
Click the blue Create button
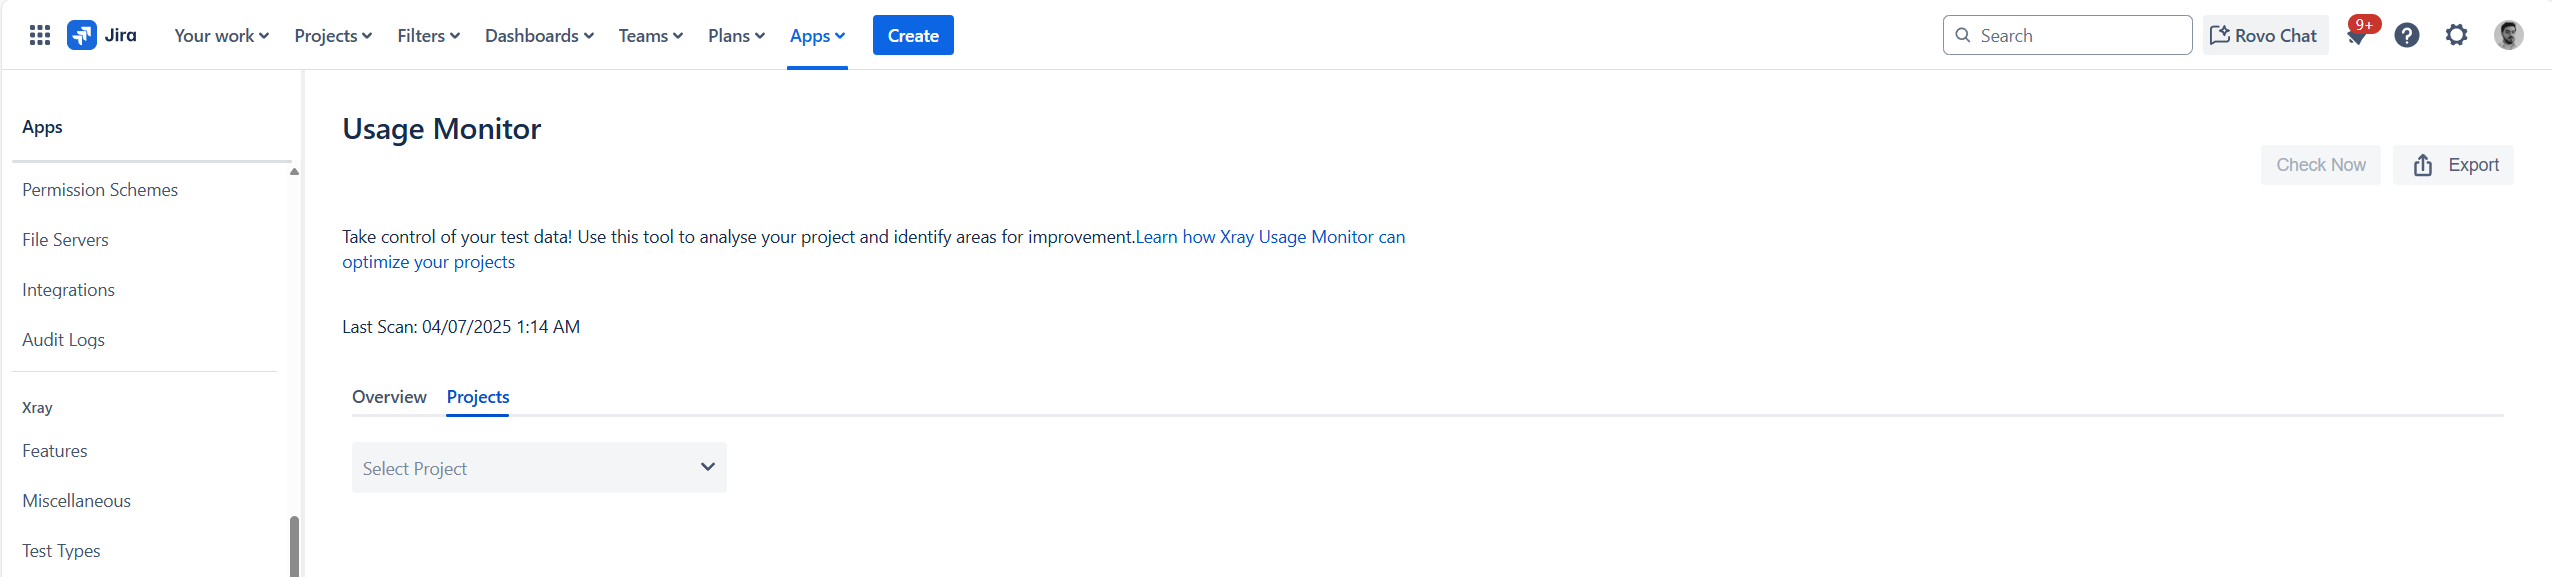[913, 35]
